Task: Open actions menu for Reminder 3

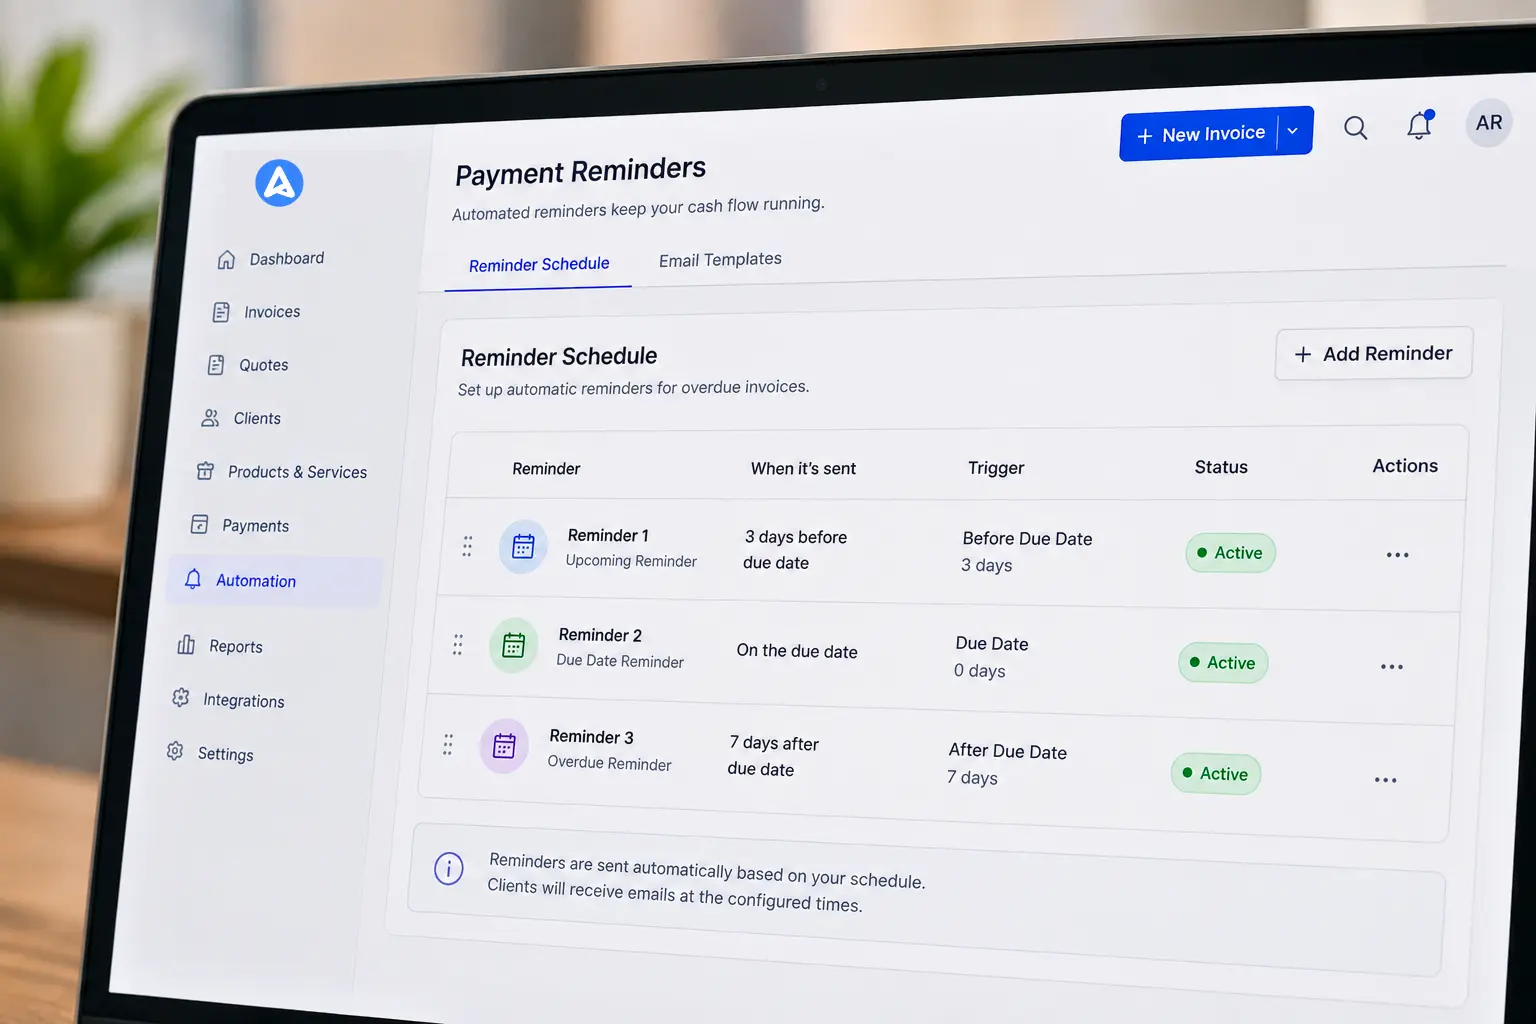Action: (1385, 780)
